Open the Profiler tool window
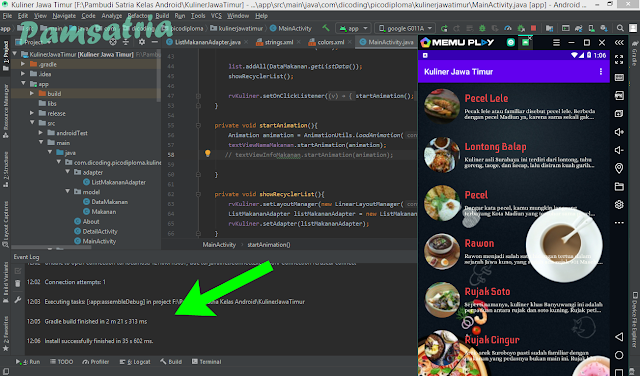Screen dimensions: 640x376 96,362
